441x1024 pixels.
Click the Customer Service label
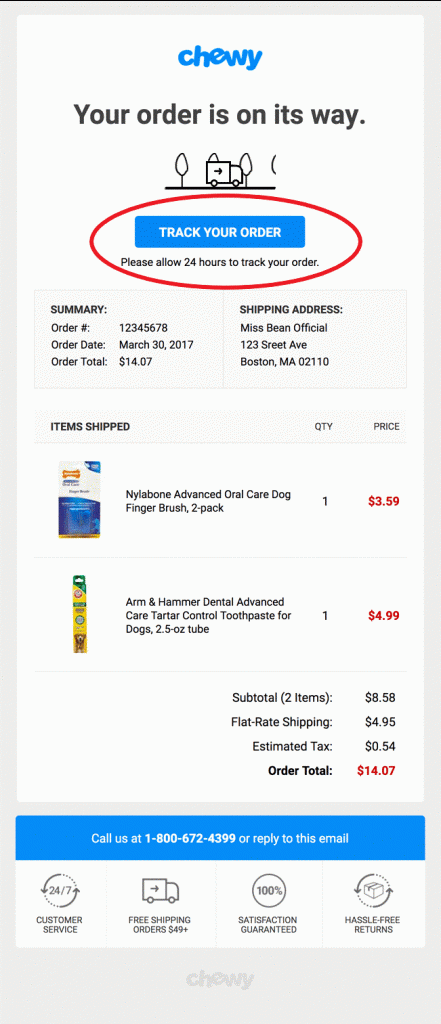[59, 924]
